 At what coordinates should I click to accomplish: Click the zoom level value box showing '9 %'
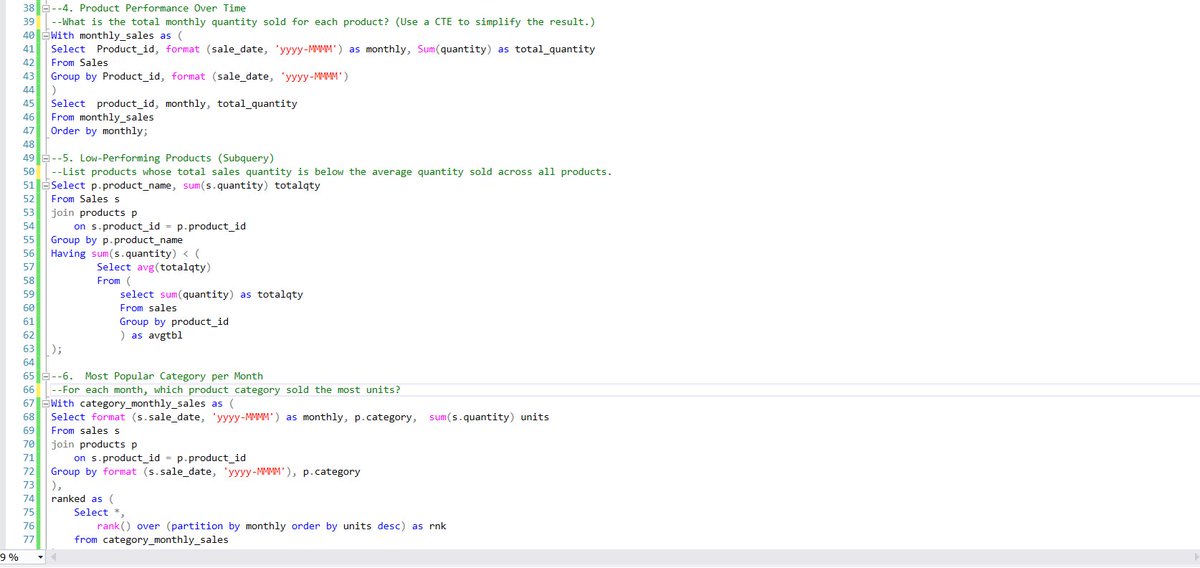[x=16, y=557]
